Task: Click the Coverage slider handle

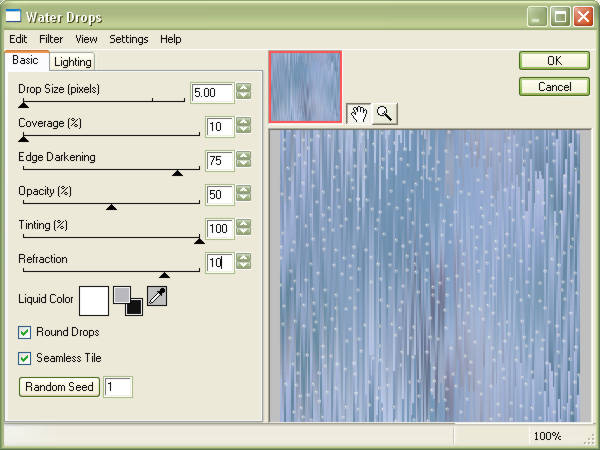Action: (24, 139)
